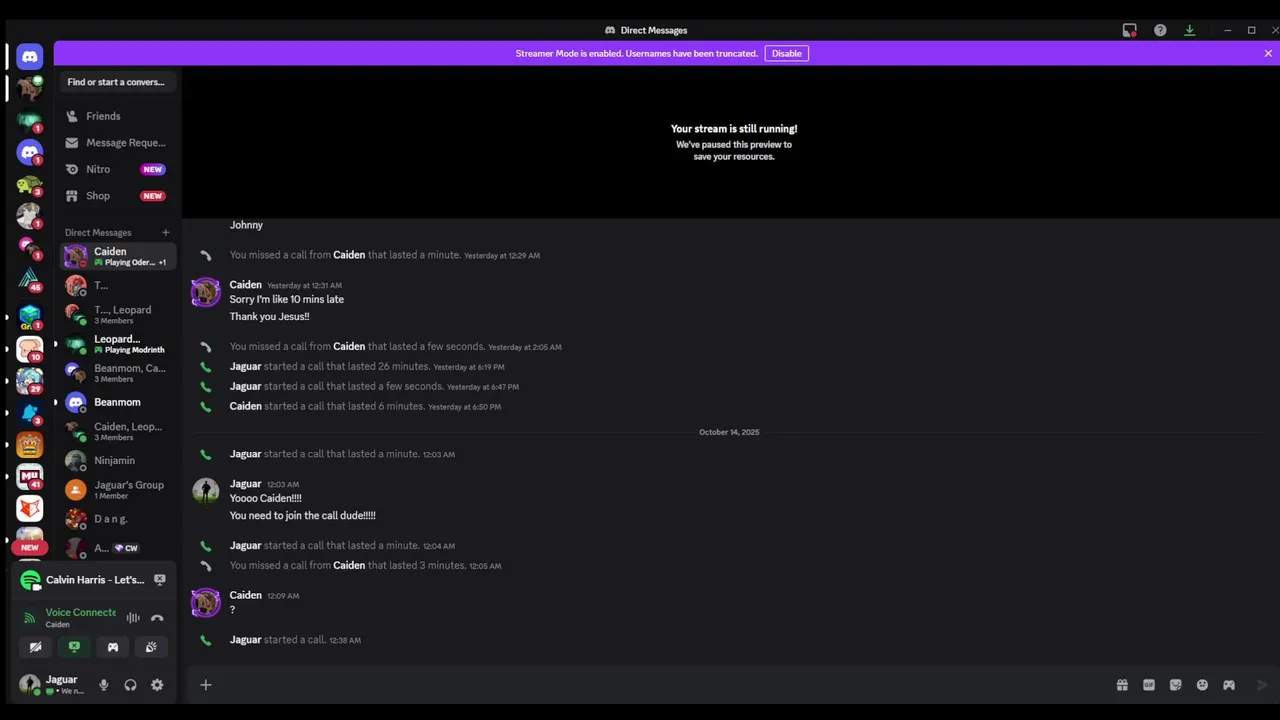Toggle headphones deafen button
The height and width of the screenshot is (720, 1280).
click(130, 685)
